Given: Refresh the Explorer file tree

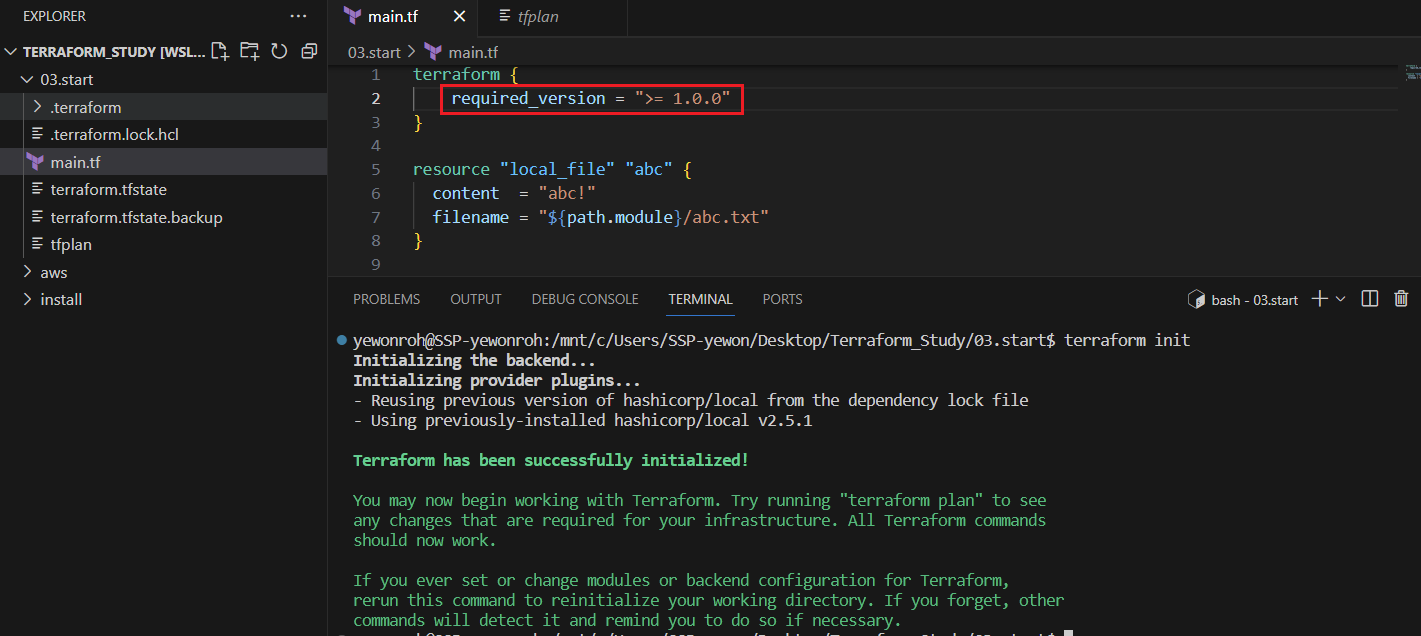Looking at the screenshot, I should click(279, 51).
